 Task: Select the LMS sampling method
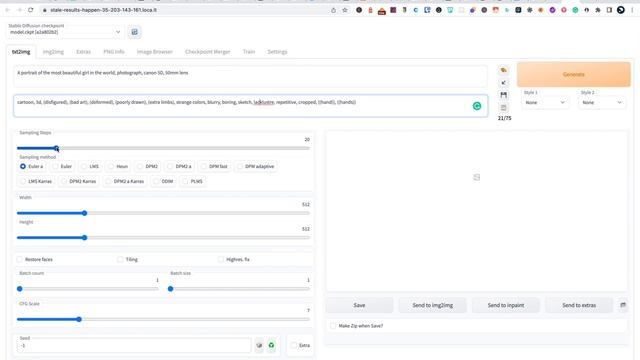(x=90, y=167)
